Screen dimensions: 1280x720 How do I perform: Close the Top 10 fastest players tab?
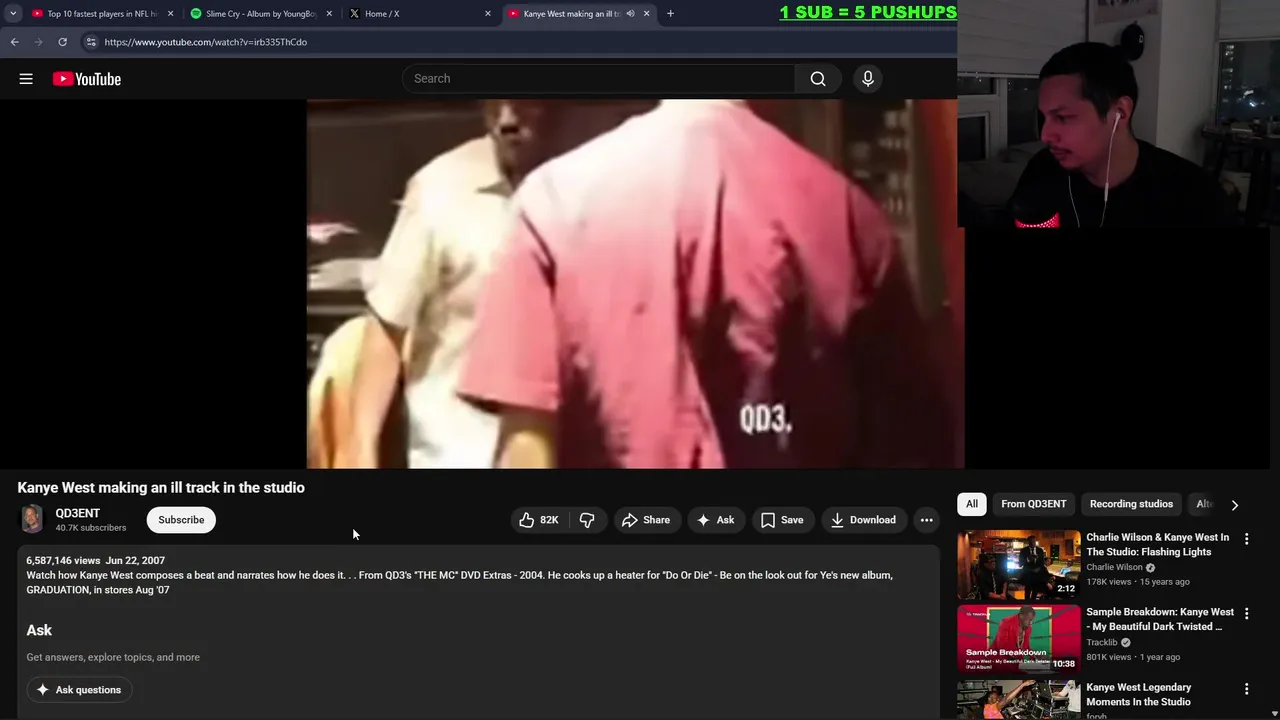pos(170,14)
